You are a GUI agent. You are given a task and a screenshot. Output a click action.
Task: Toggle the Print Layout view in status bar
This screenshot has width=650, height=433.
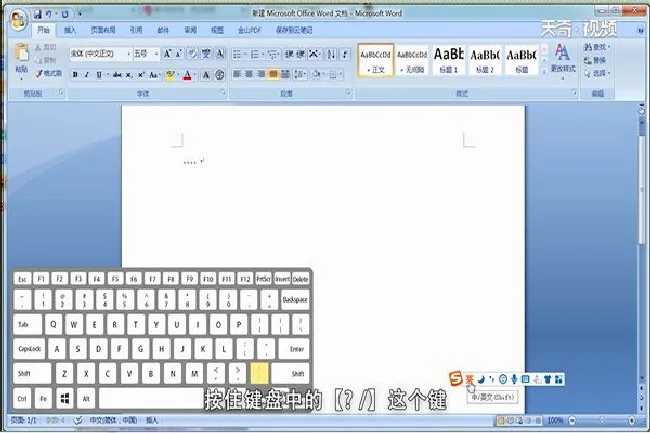501,421
